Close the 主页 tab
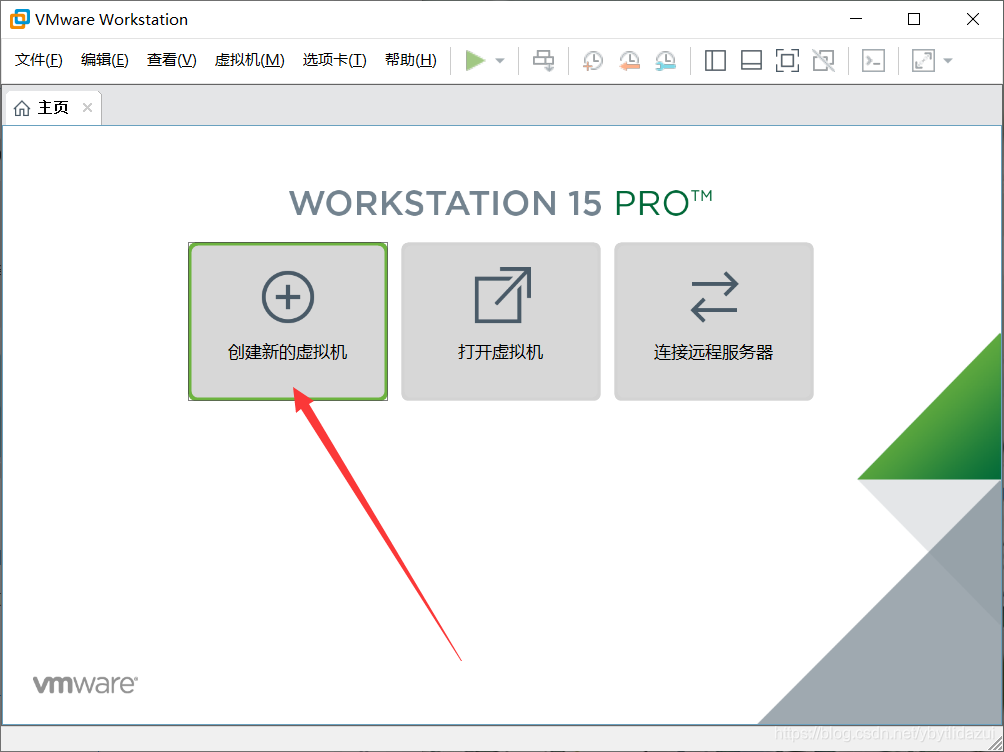 tap(88, 108)
